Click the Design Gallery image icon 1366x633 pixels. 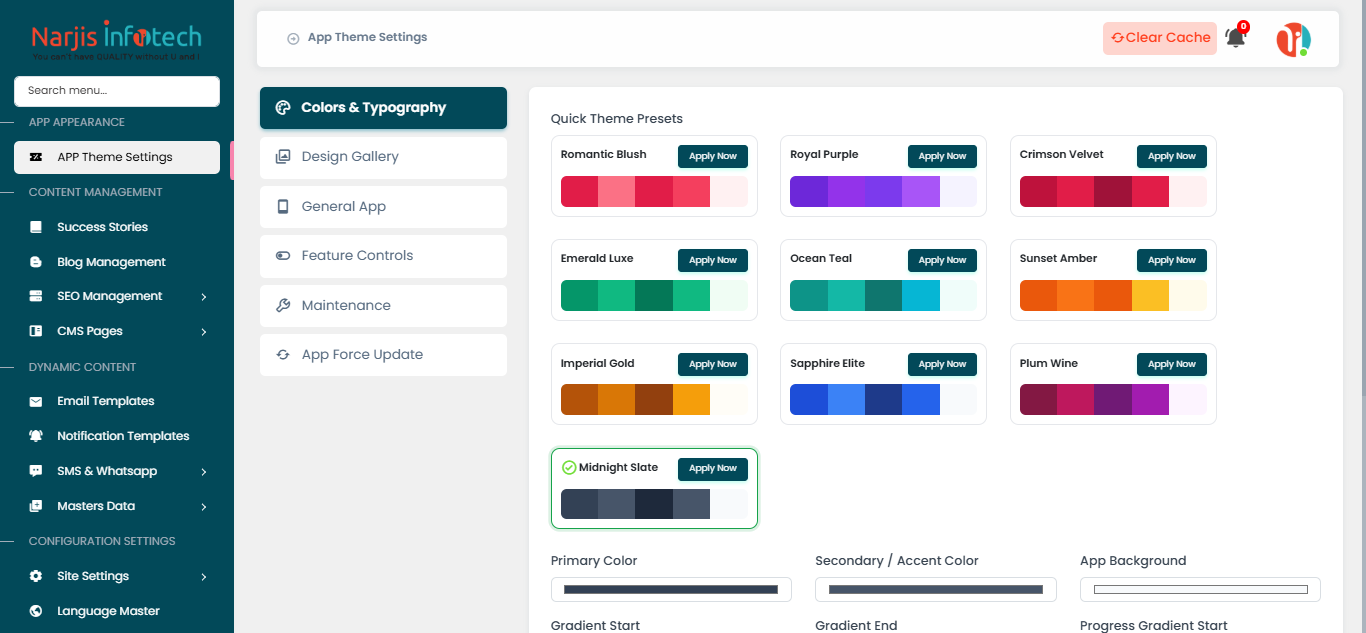tap(283, 157)
